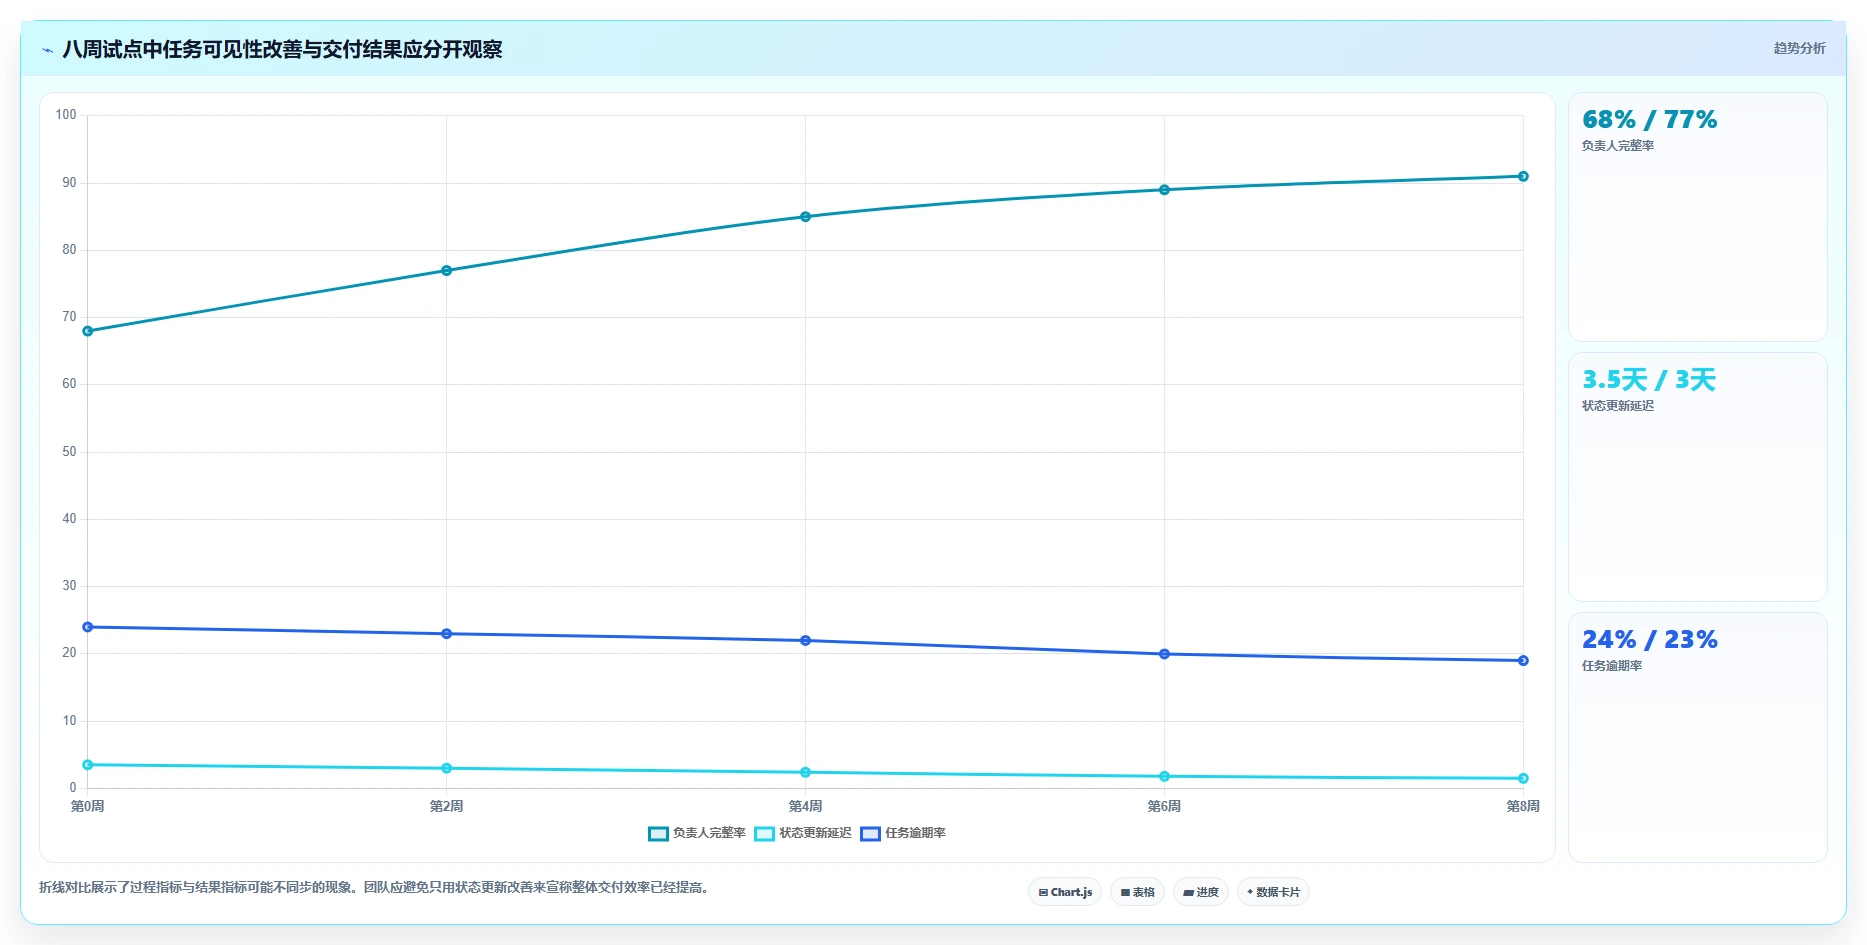
Task: Select the 负责人完整率 data point at 第4周
Action: coord(805,217)
